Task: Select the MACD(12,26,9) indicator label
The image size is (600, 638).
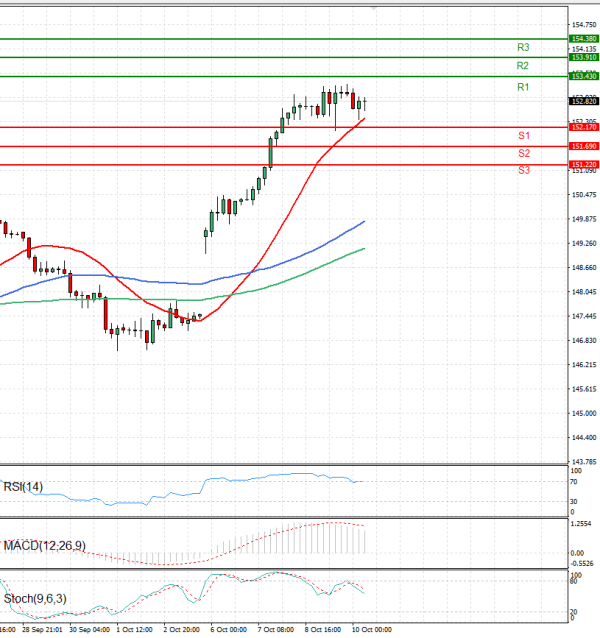Action: coord(44,545)
